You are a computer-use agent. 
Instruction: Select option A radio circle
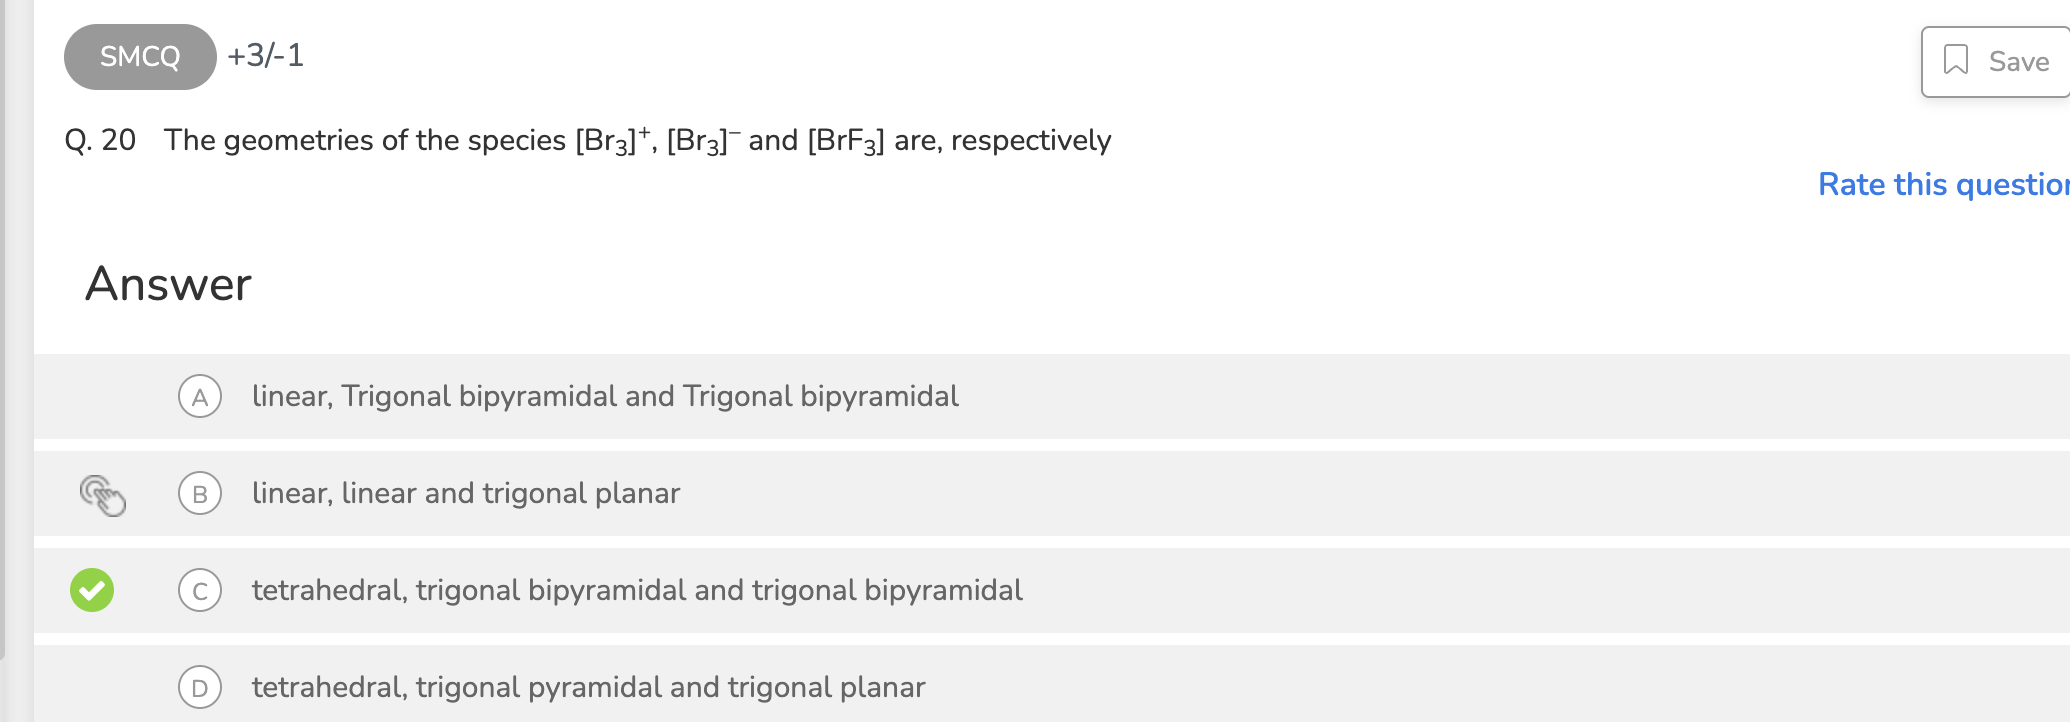(x=200, y=397)
